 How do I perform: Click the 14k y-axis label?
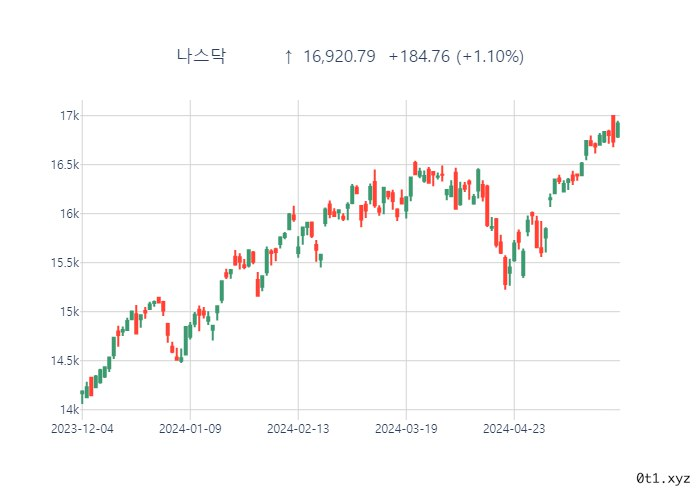[x=70, y=409]
